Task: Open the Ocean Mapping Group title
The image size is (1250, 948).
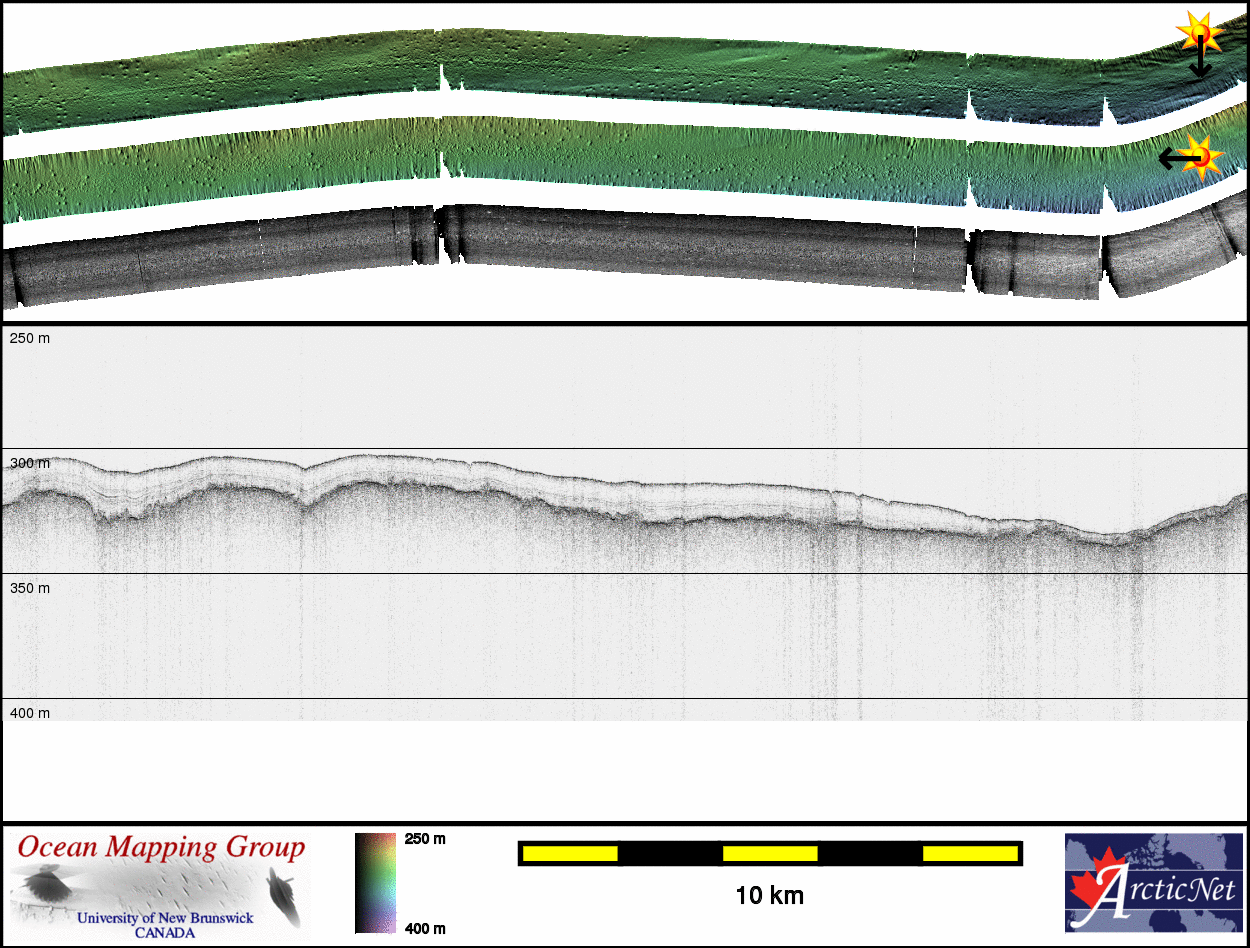Action: [161, 848]
